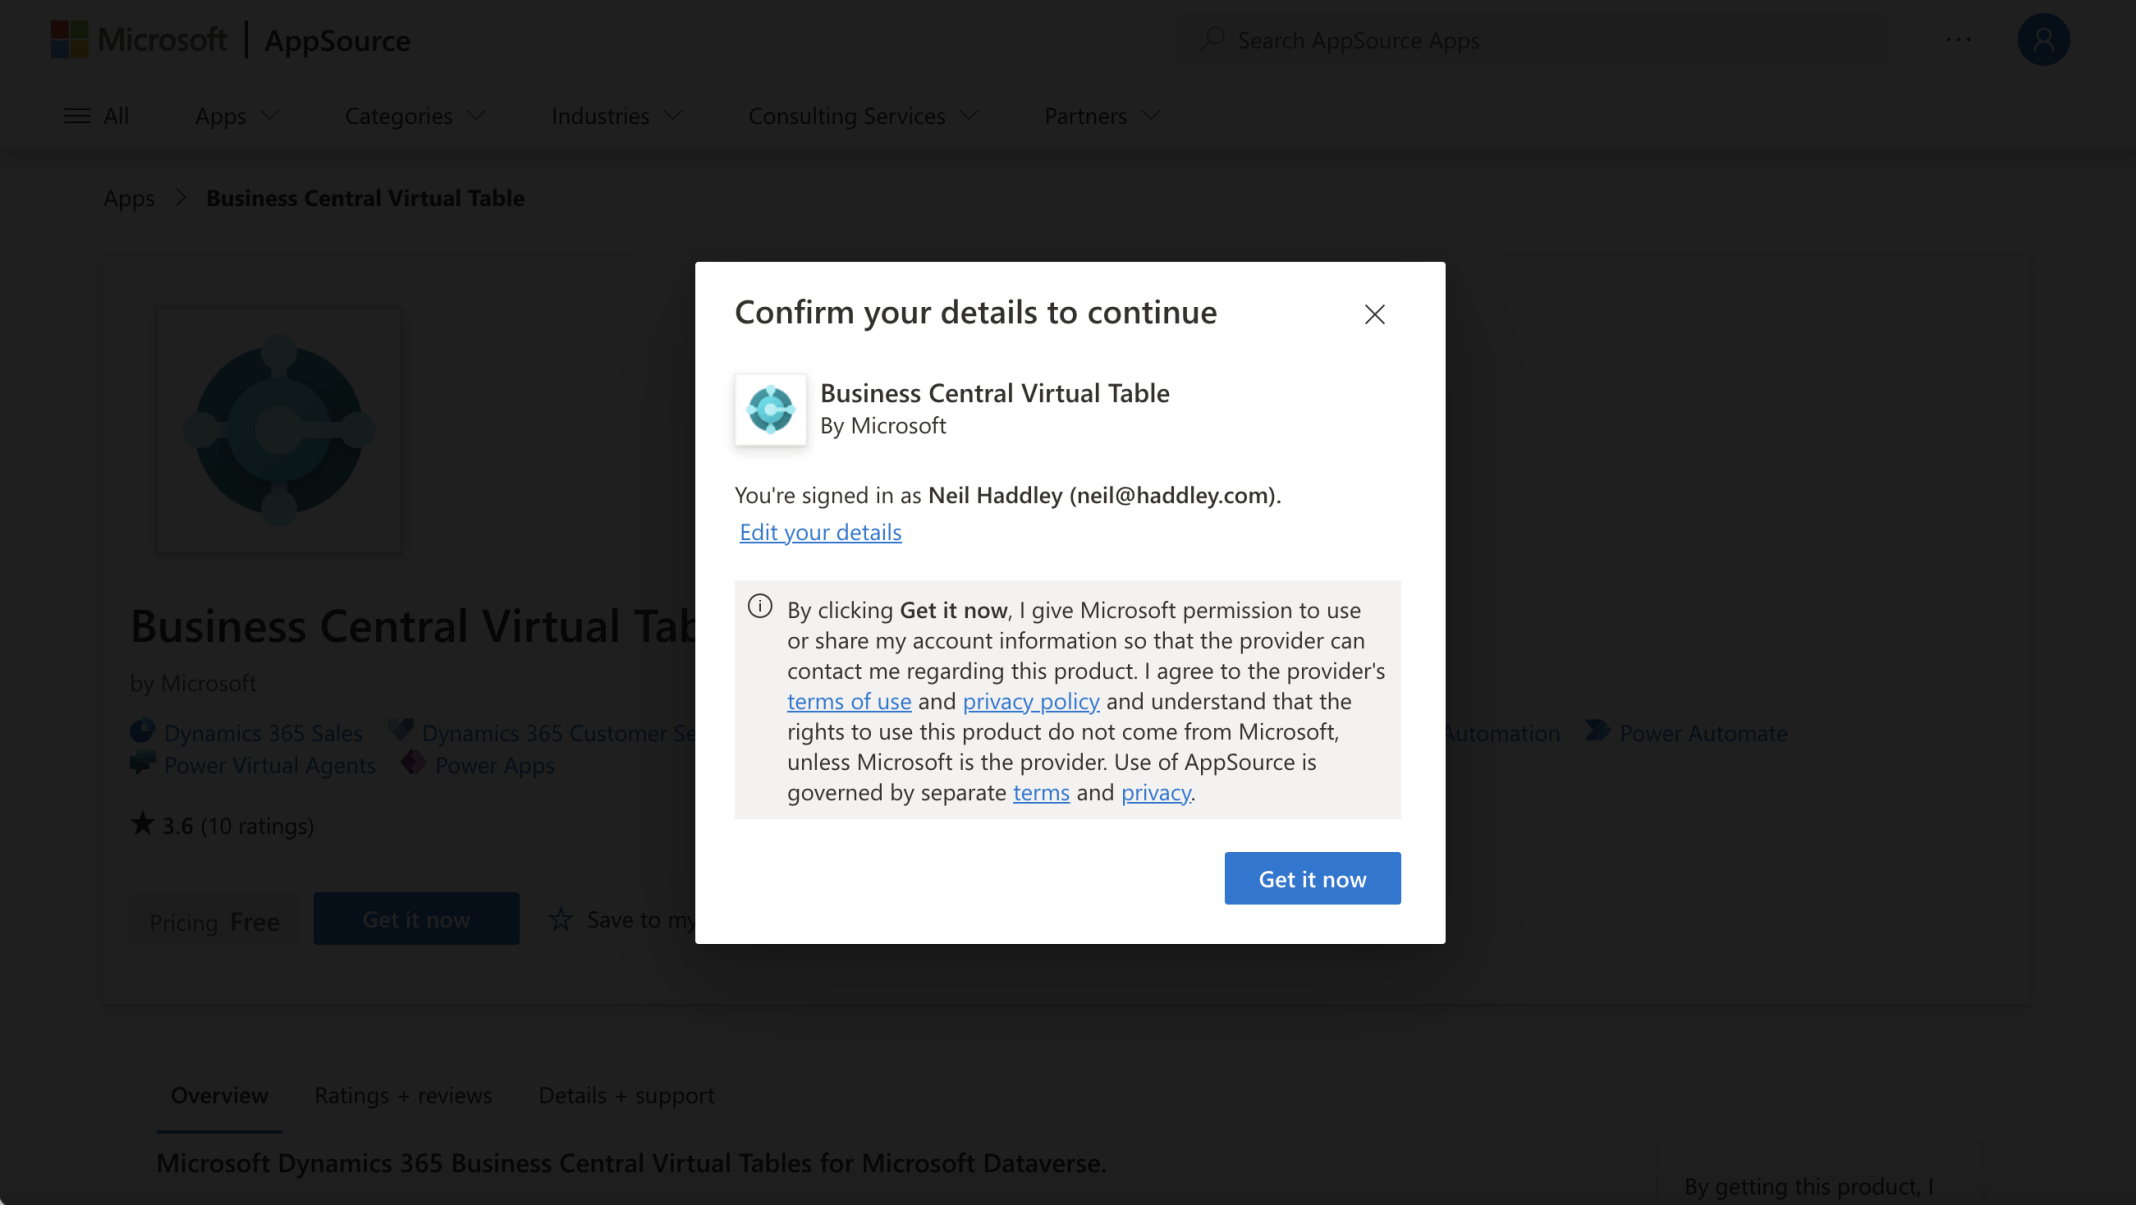The width and height of the screenshot is (2136, 1205).
Task: Click the info icon in the consent notice
Action: click(760, 607)
